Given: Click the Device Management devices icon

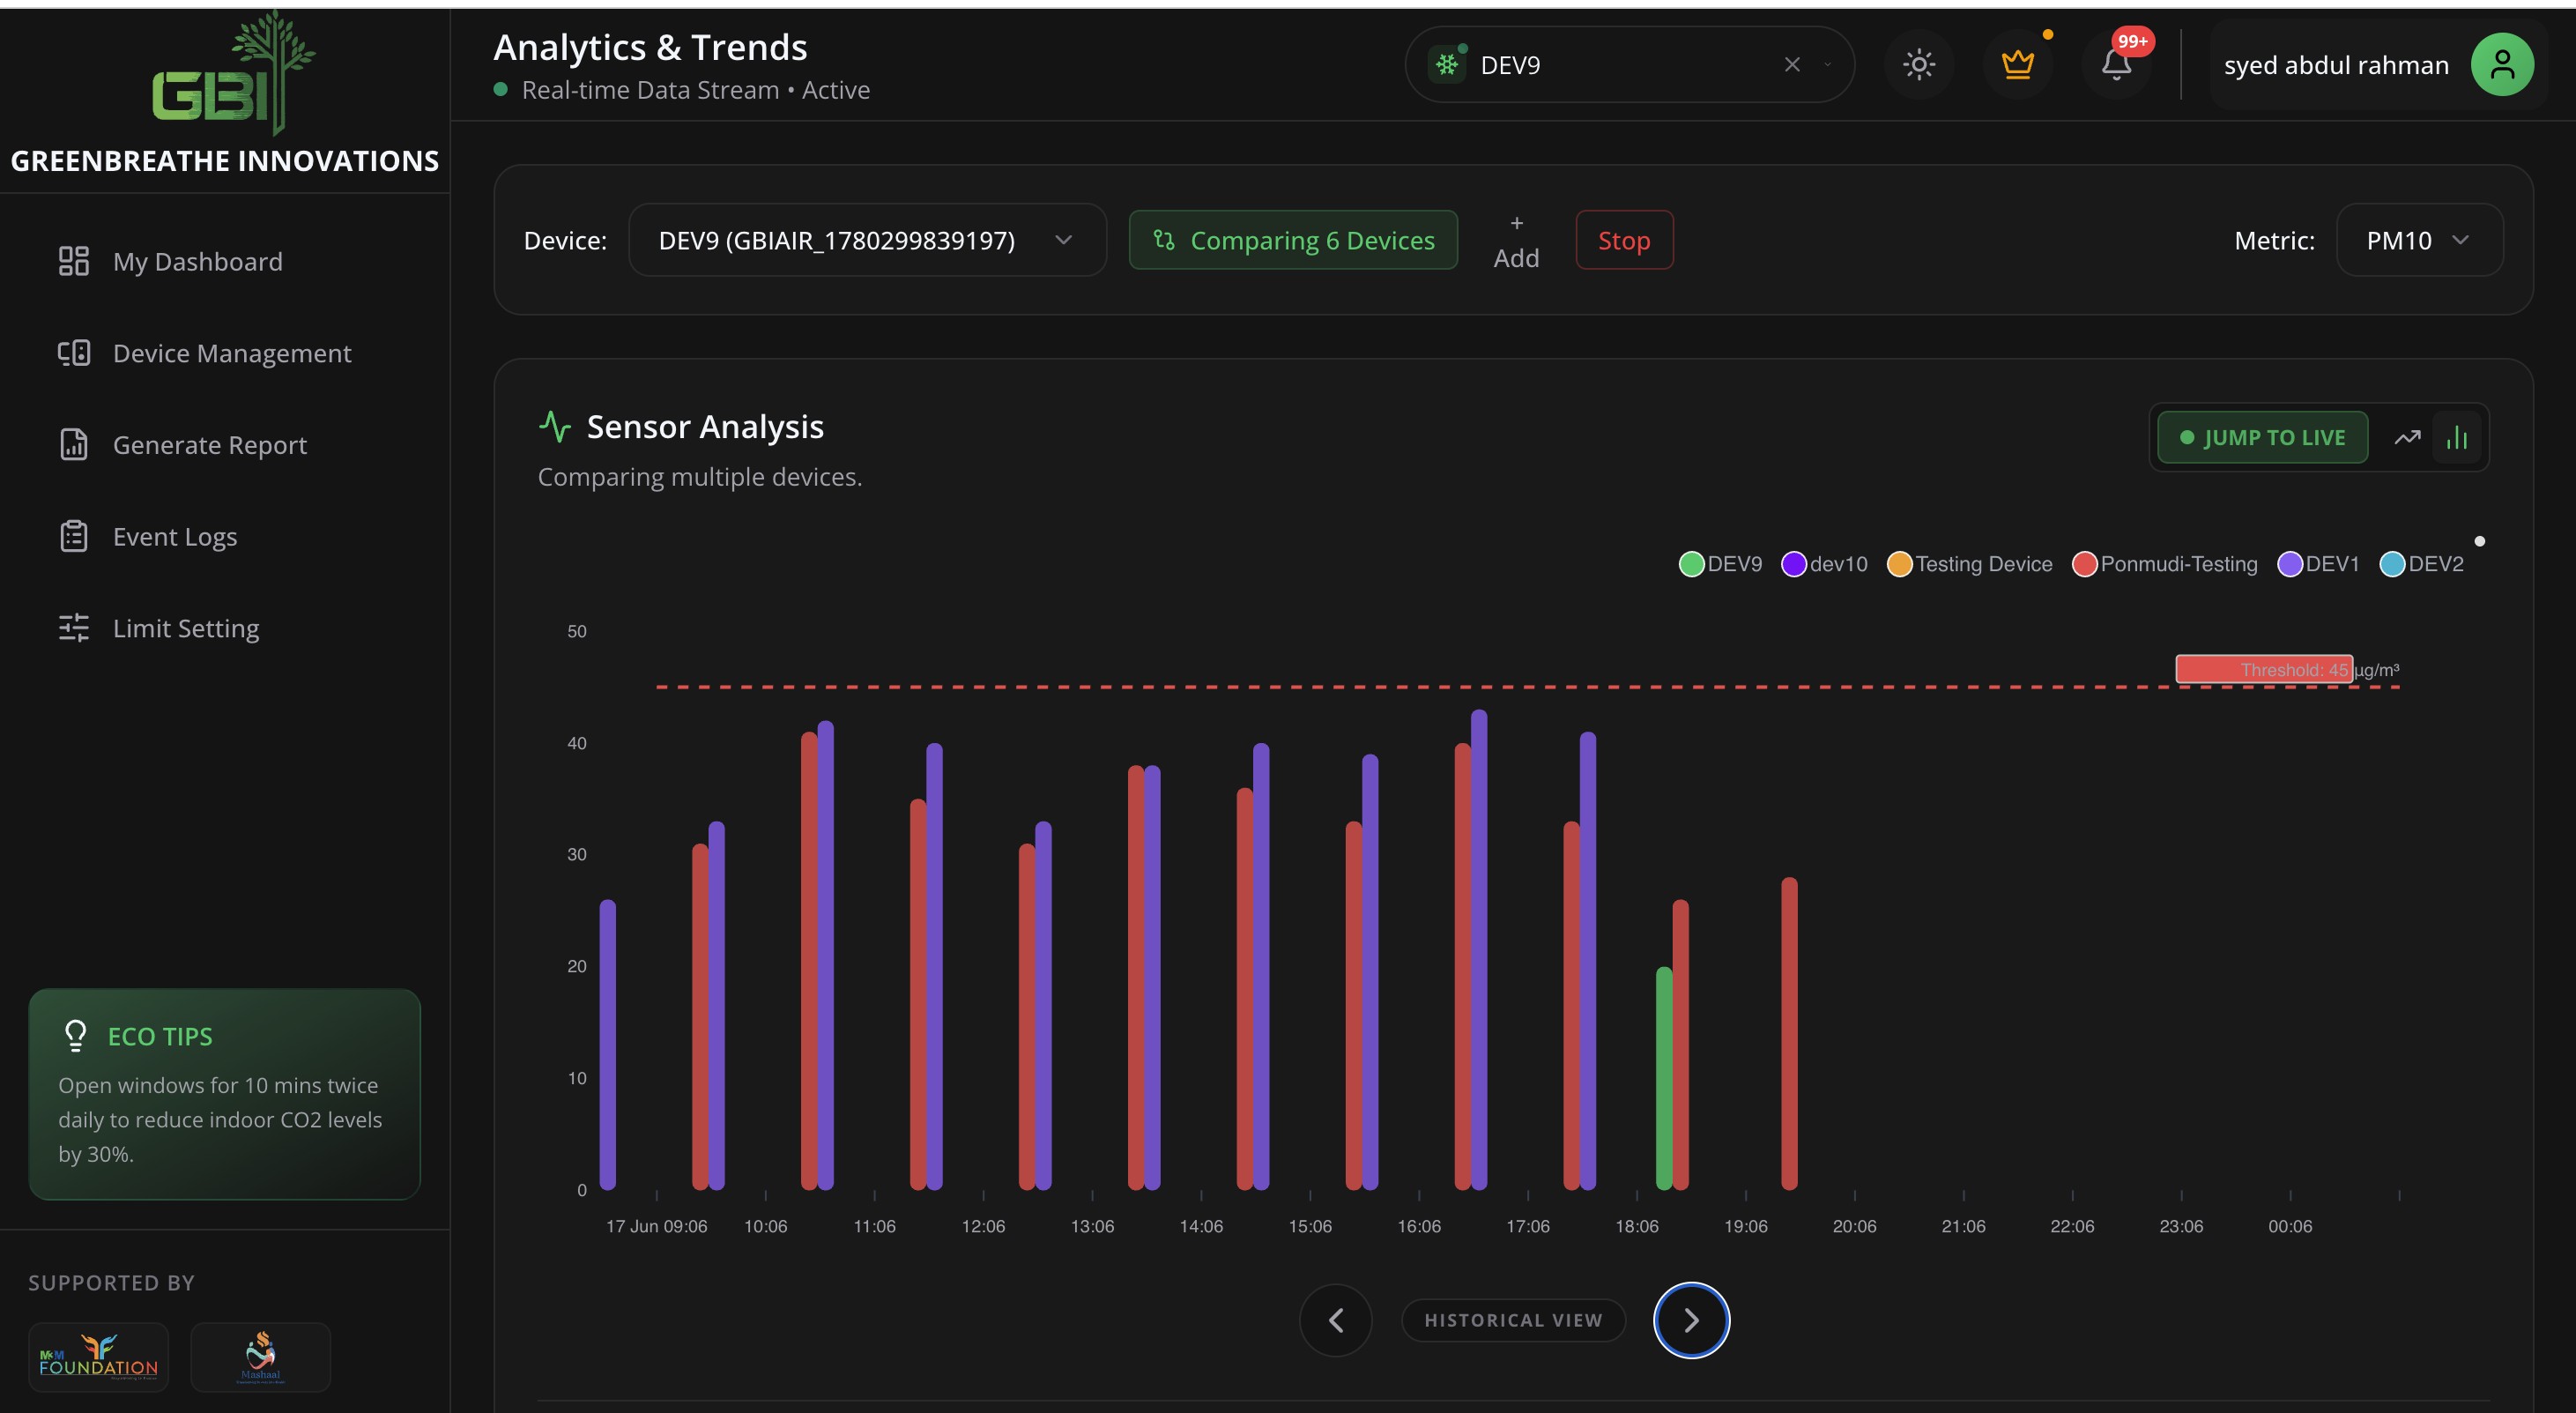Looking at the screenshot, I should click(74, 353).
